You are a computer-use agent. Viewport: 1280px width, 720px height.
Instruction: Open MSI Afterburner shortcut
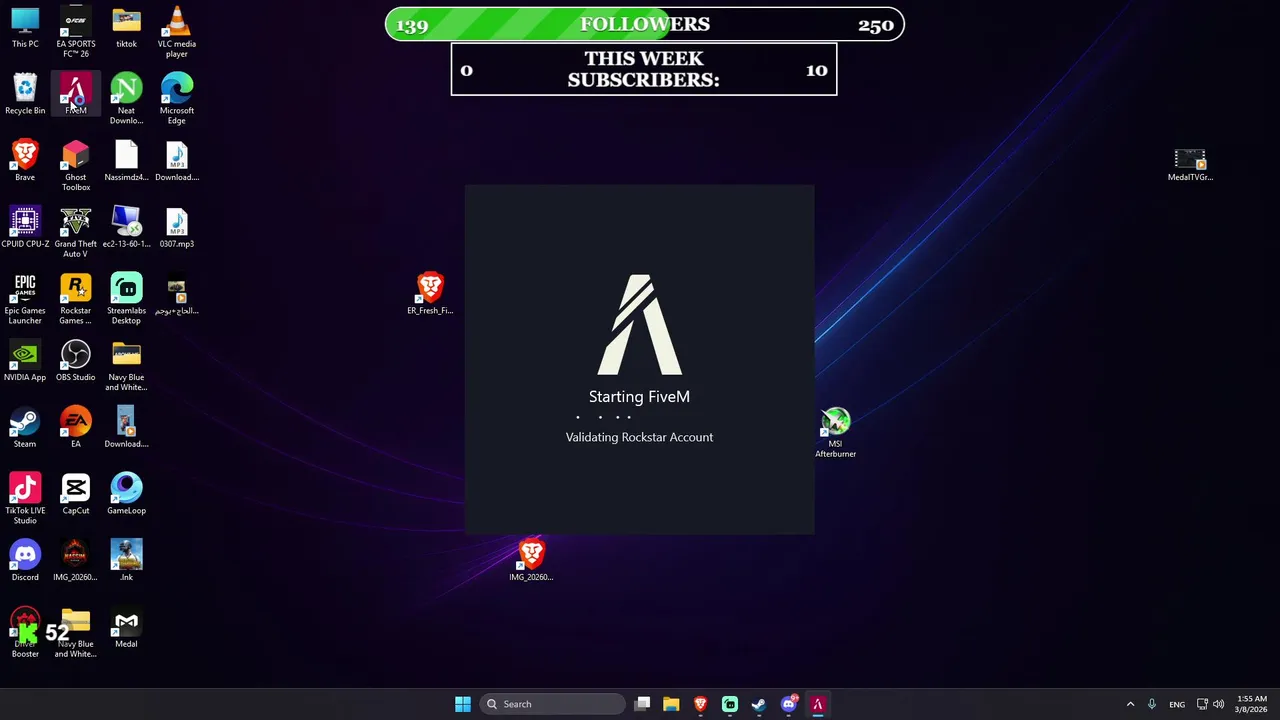click(x=835, y=432)
